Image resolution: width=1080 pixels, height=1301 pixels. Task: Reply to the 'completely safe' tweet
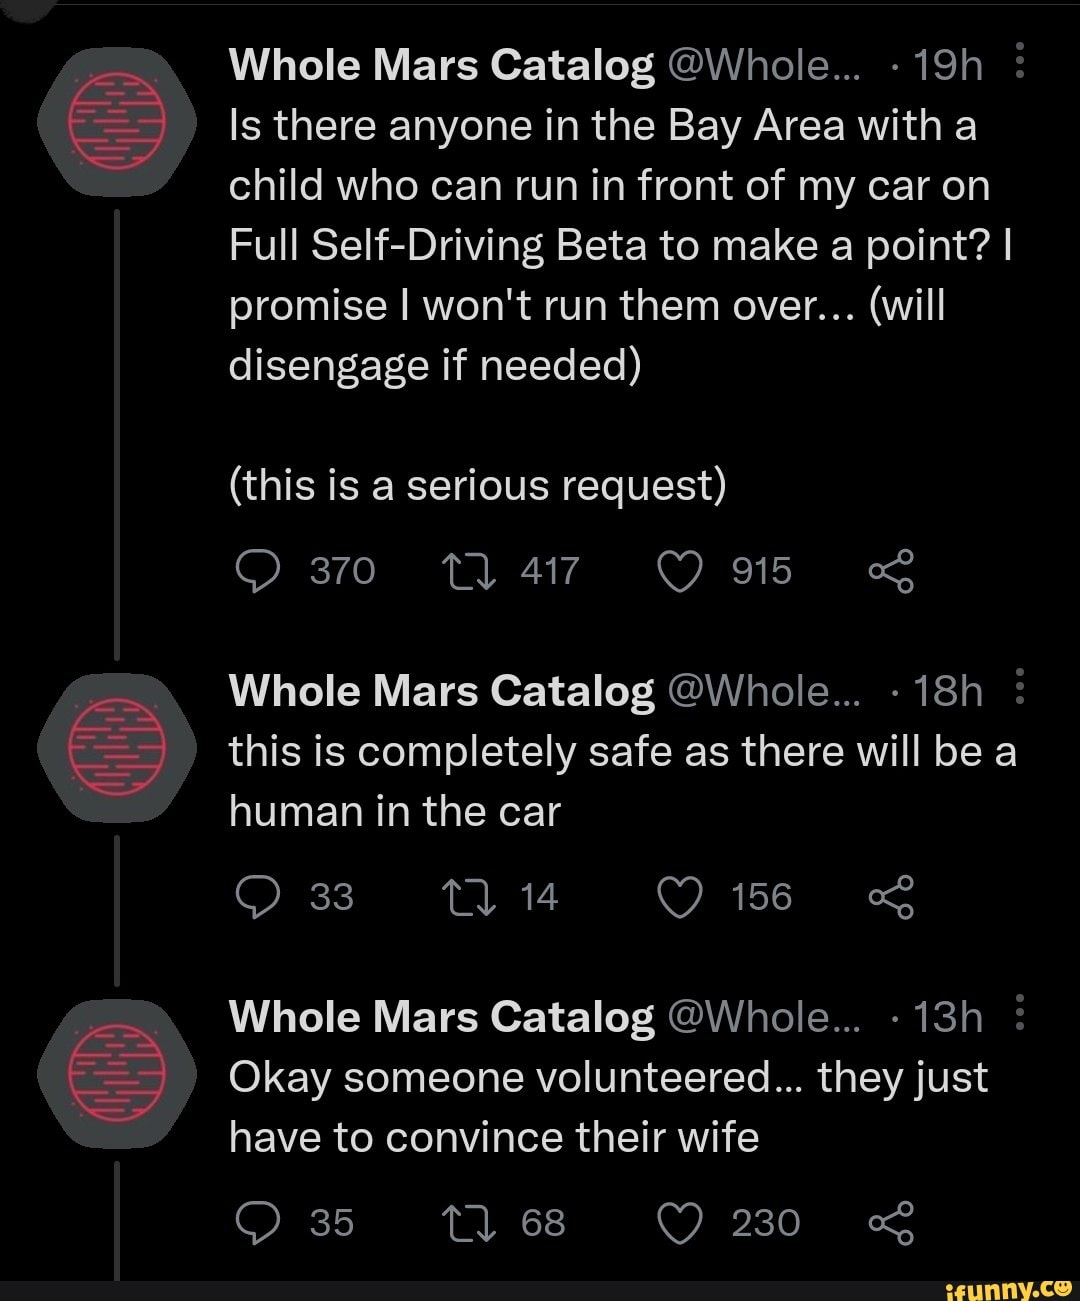tap(257, 897)
